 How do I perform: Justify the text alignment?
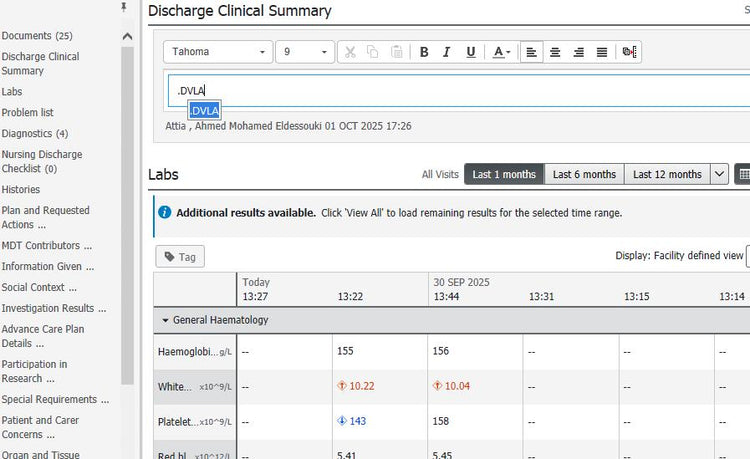point(602,52)
